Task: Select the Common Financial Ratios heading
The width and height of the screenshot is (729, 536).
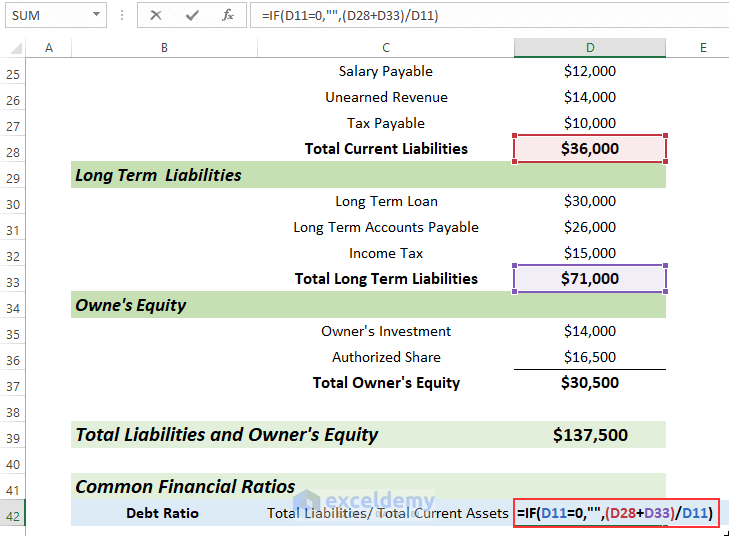Action: [x=185, y=487]
